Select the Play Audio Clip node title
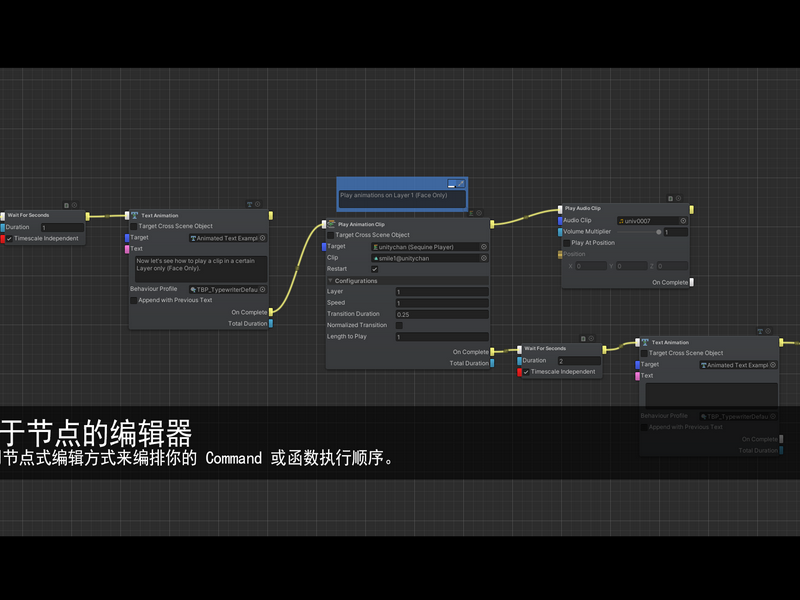This screenshot has width=800, height=600. point(583,208)
